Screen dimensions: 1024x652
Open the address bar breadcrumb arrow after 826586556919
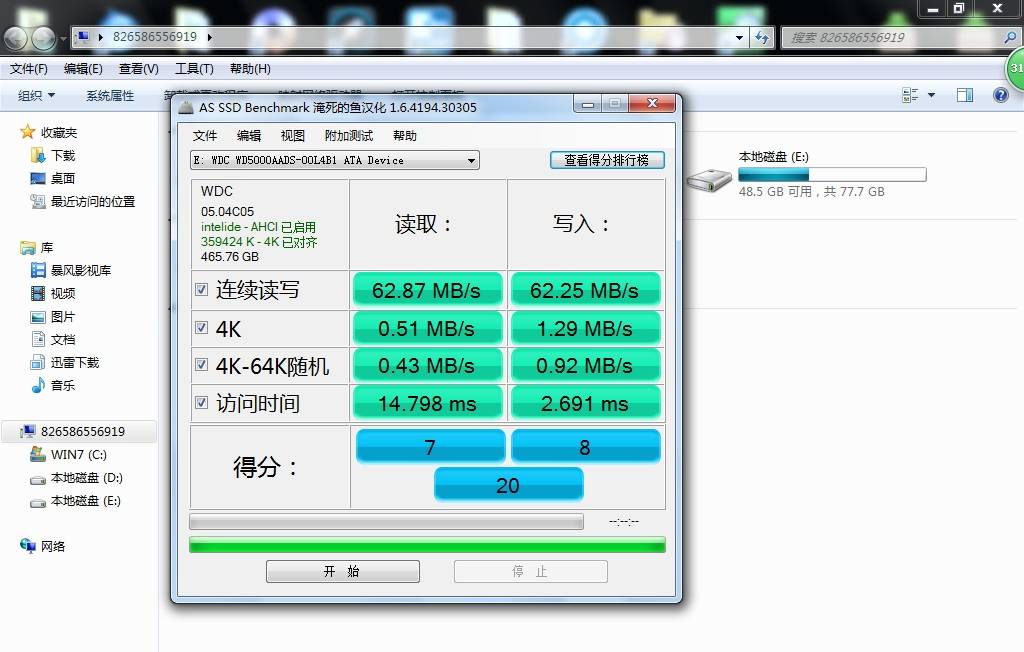tap(211, 38)
